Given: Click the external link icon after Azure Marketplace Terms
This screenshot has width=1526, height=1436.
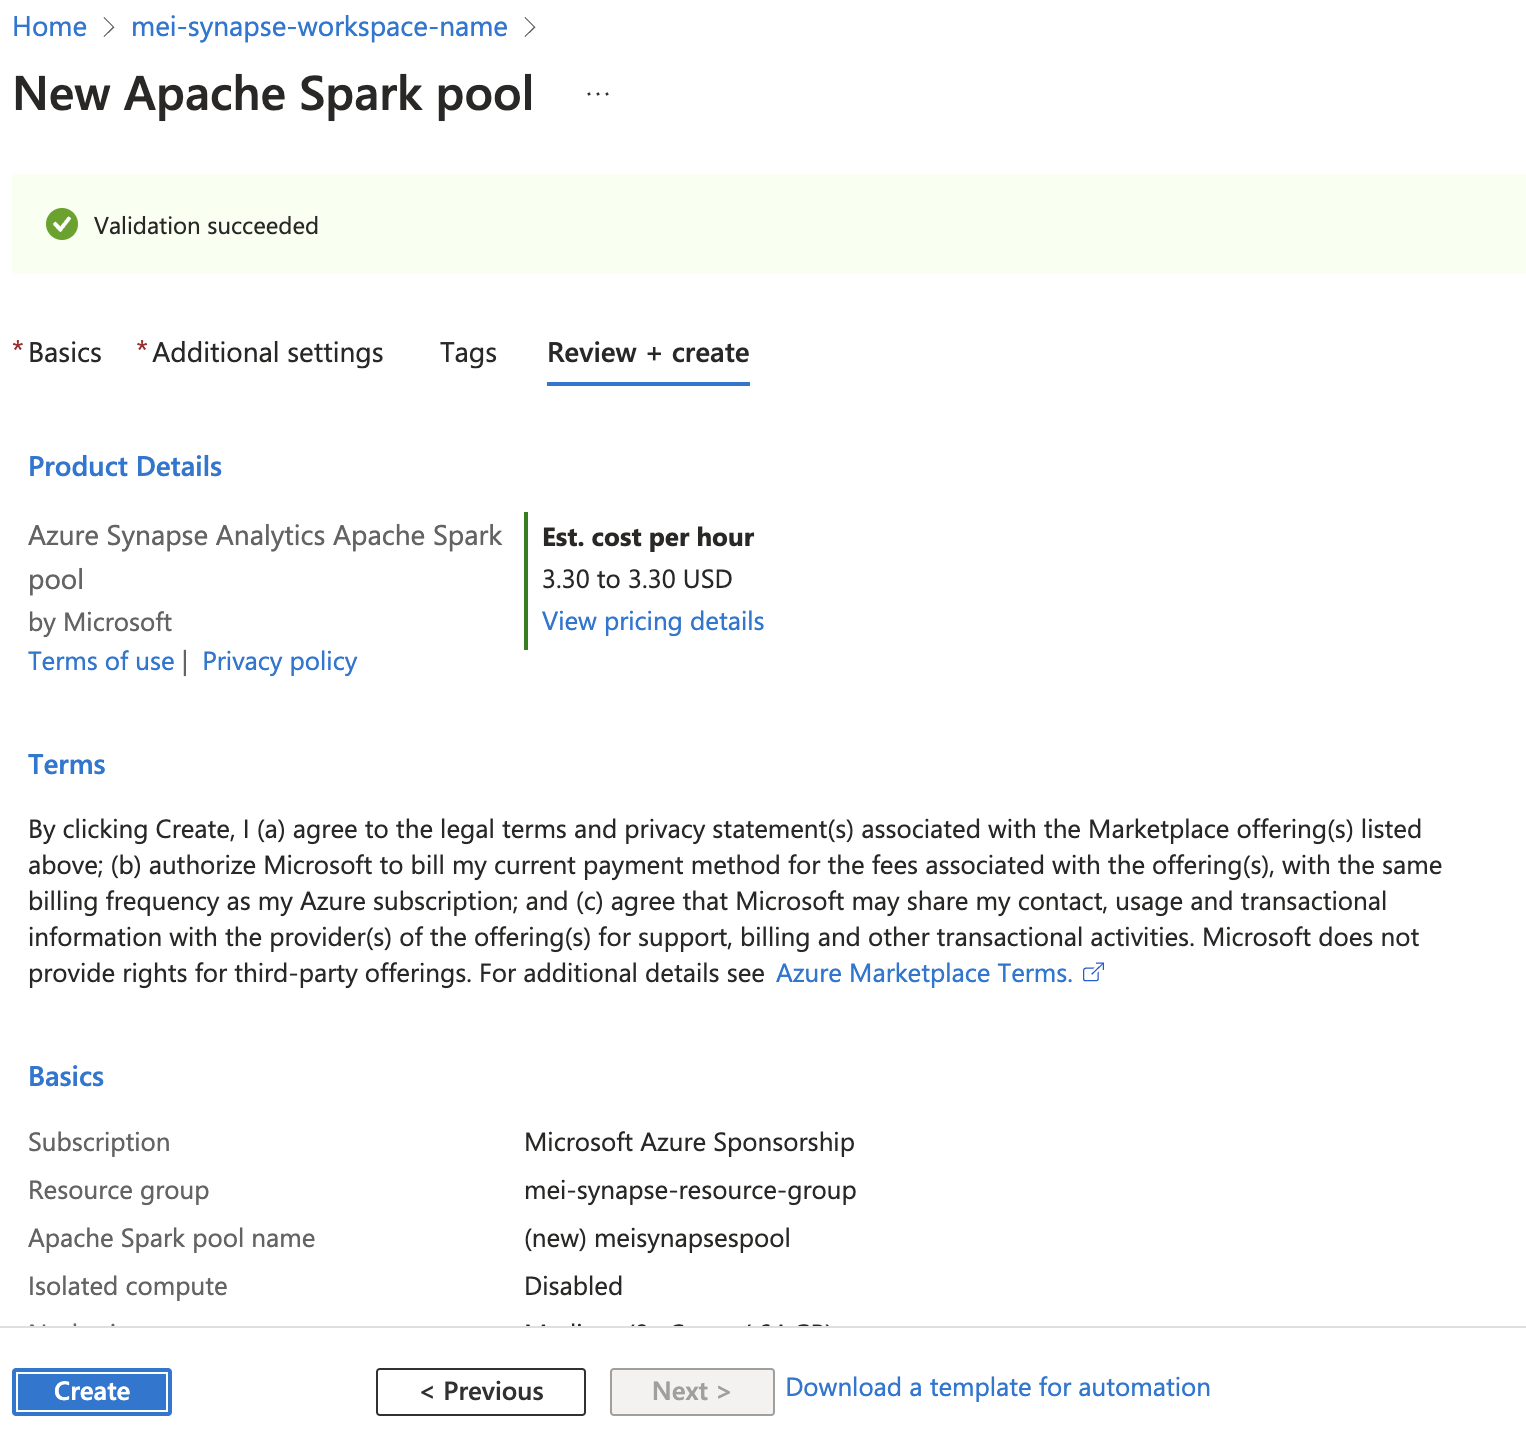Looking at the screenshot, I should (1094, 971).
